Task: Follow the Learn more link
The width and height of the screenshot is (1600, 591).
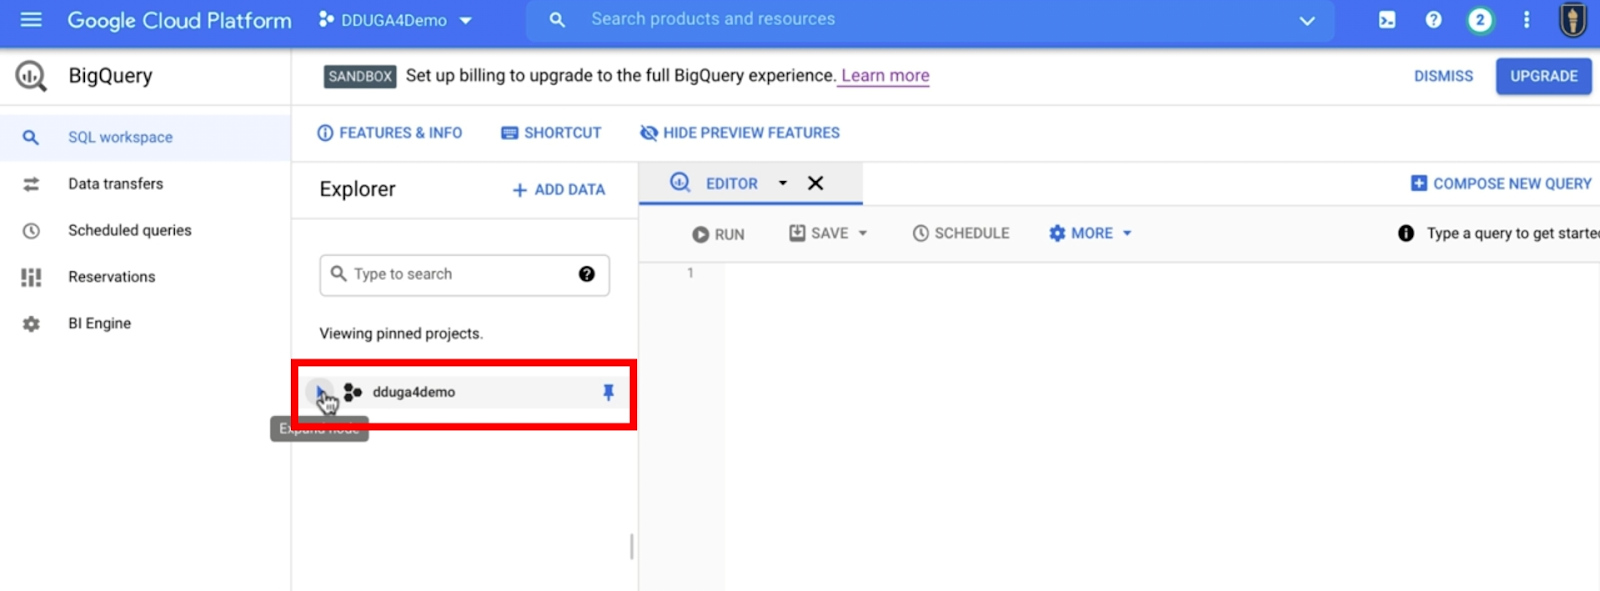Action: tap(885, 76)
